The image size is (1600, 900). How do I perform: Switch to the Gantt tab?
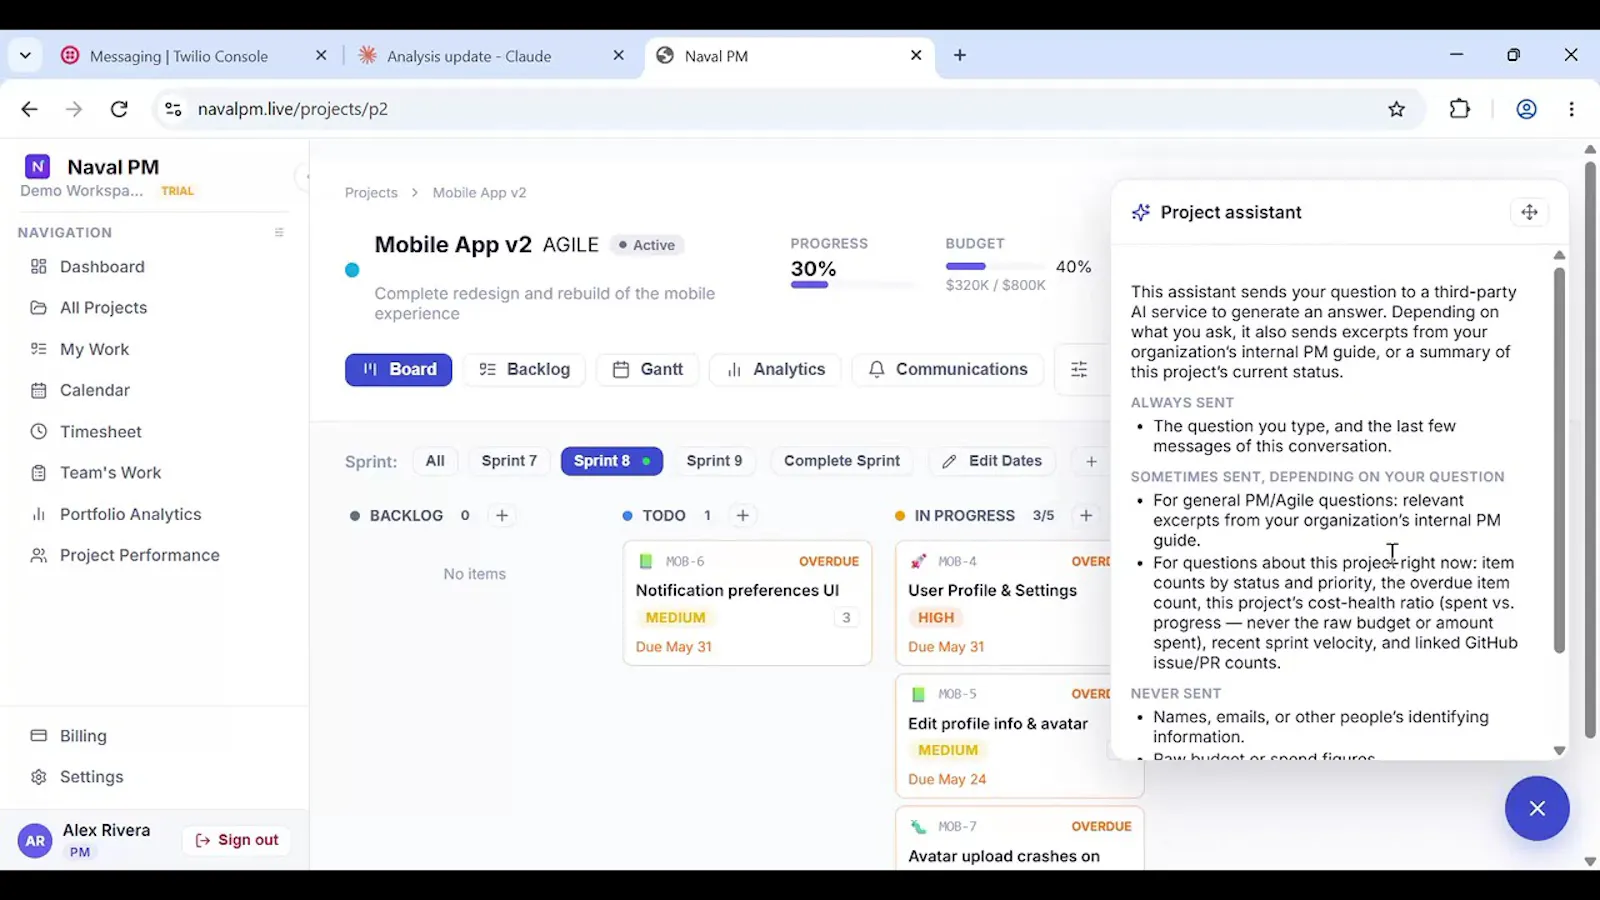tap(648, 370)
